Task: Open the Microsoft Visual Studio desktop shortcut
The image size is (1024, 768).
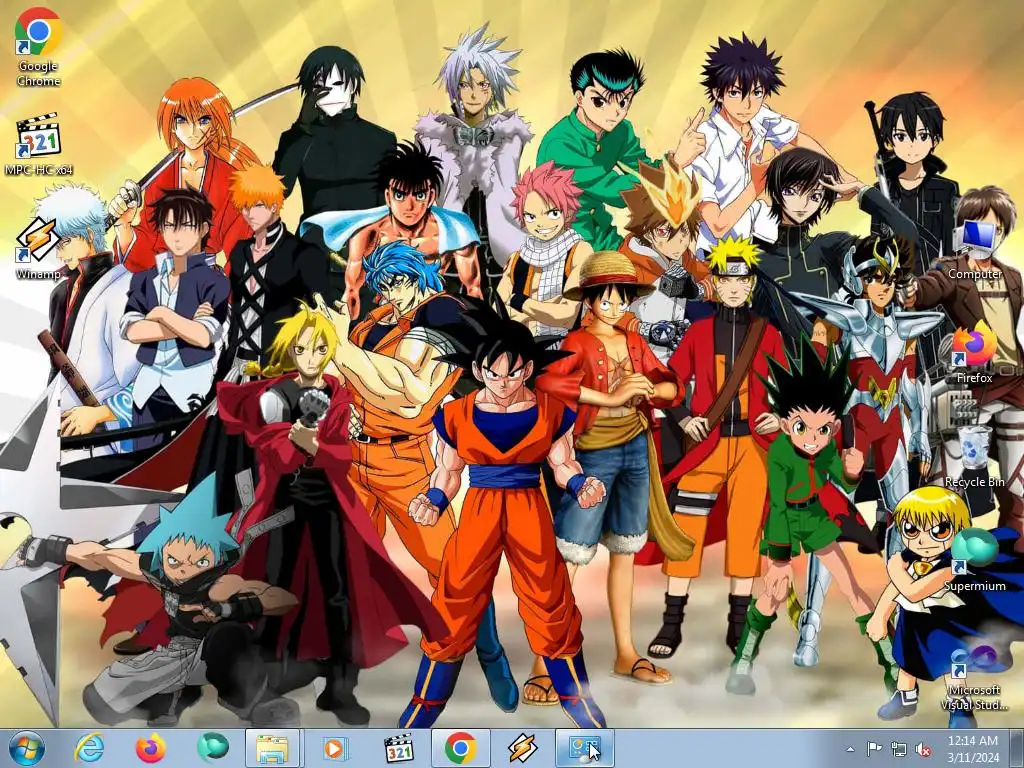Action: [x=974, y=677]
